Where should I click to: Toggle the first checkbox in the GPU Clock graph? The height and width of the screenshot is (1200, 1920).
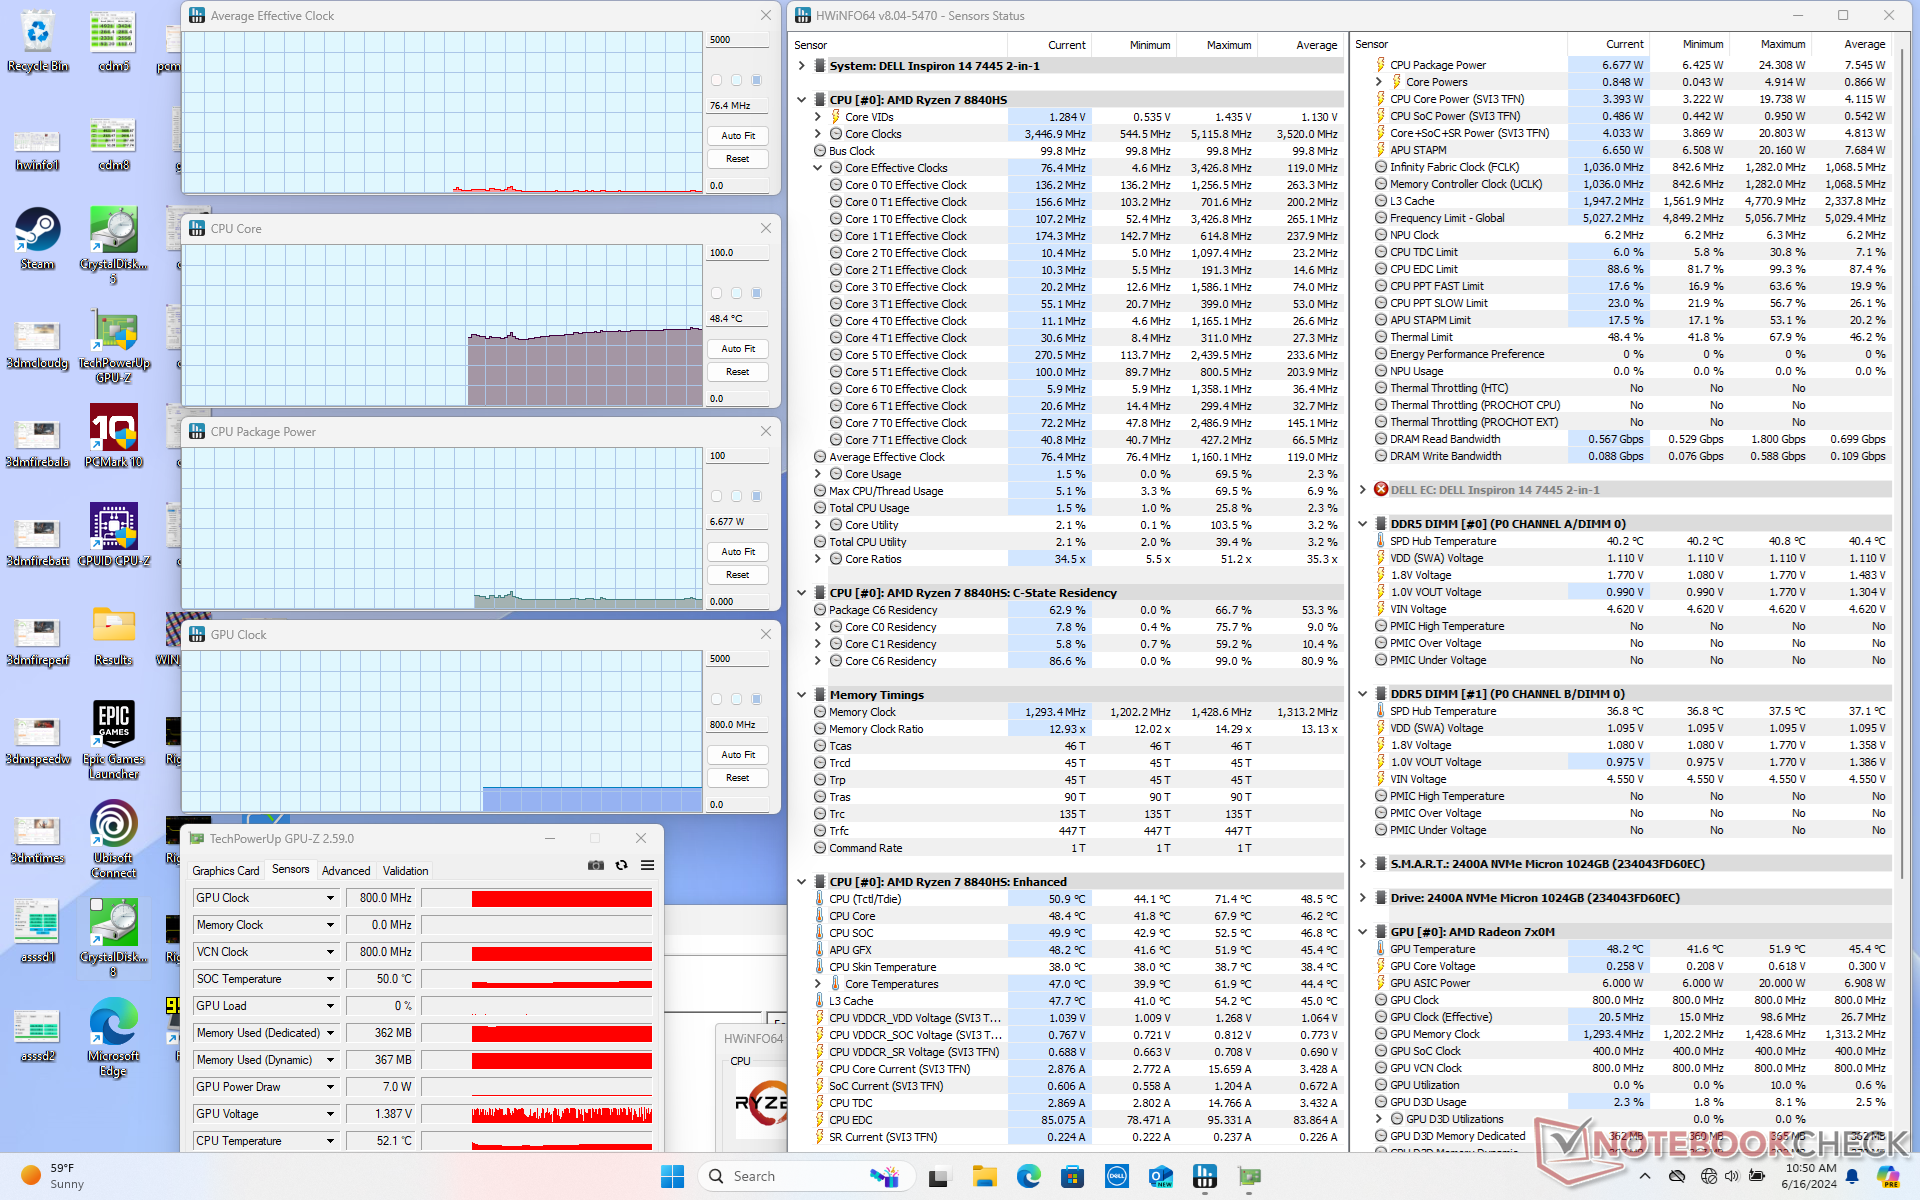click(716, 699)
